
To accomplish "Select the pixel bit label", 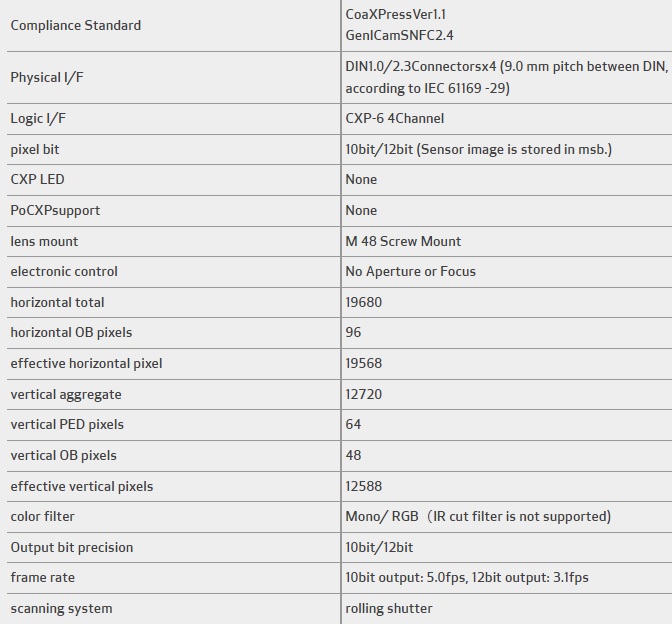I will [36, 149].
